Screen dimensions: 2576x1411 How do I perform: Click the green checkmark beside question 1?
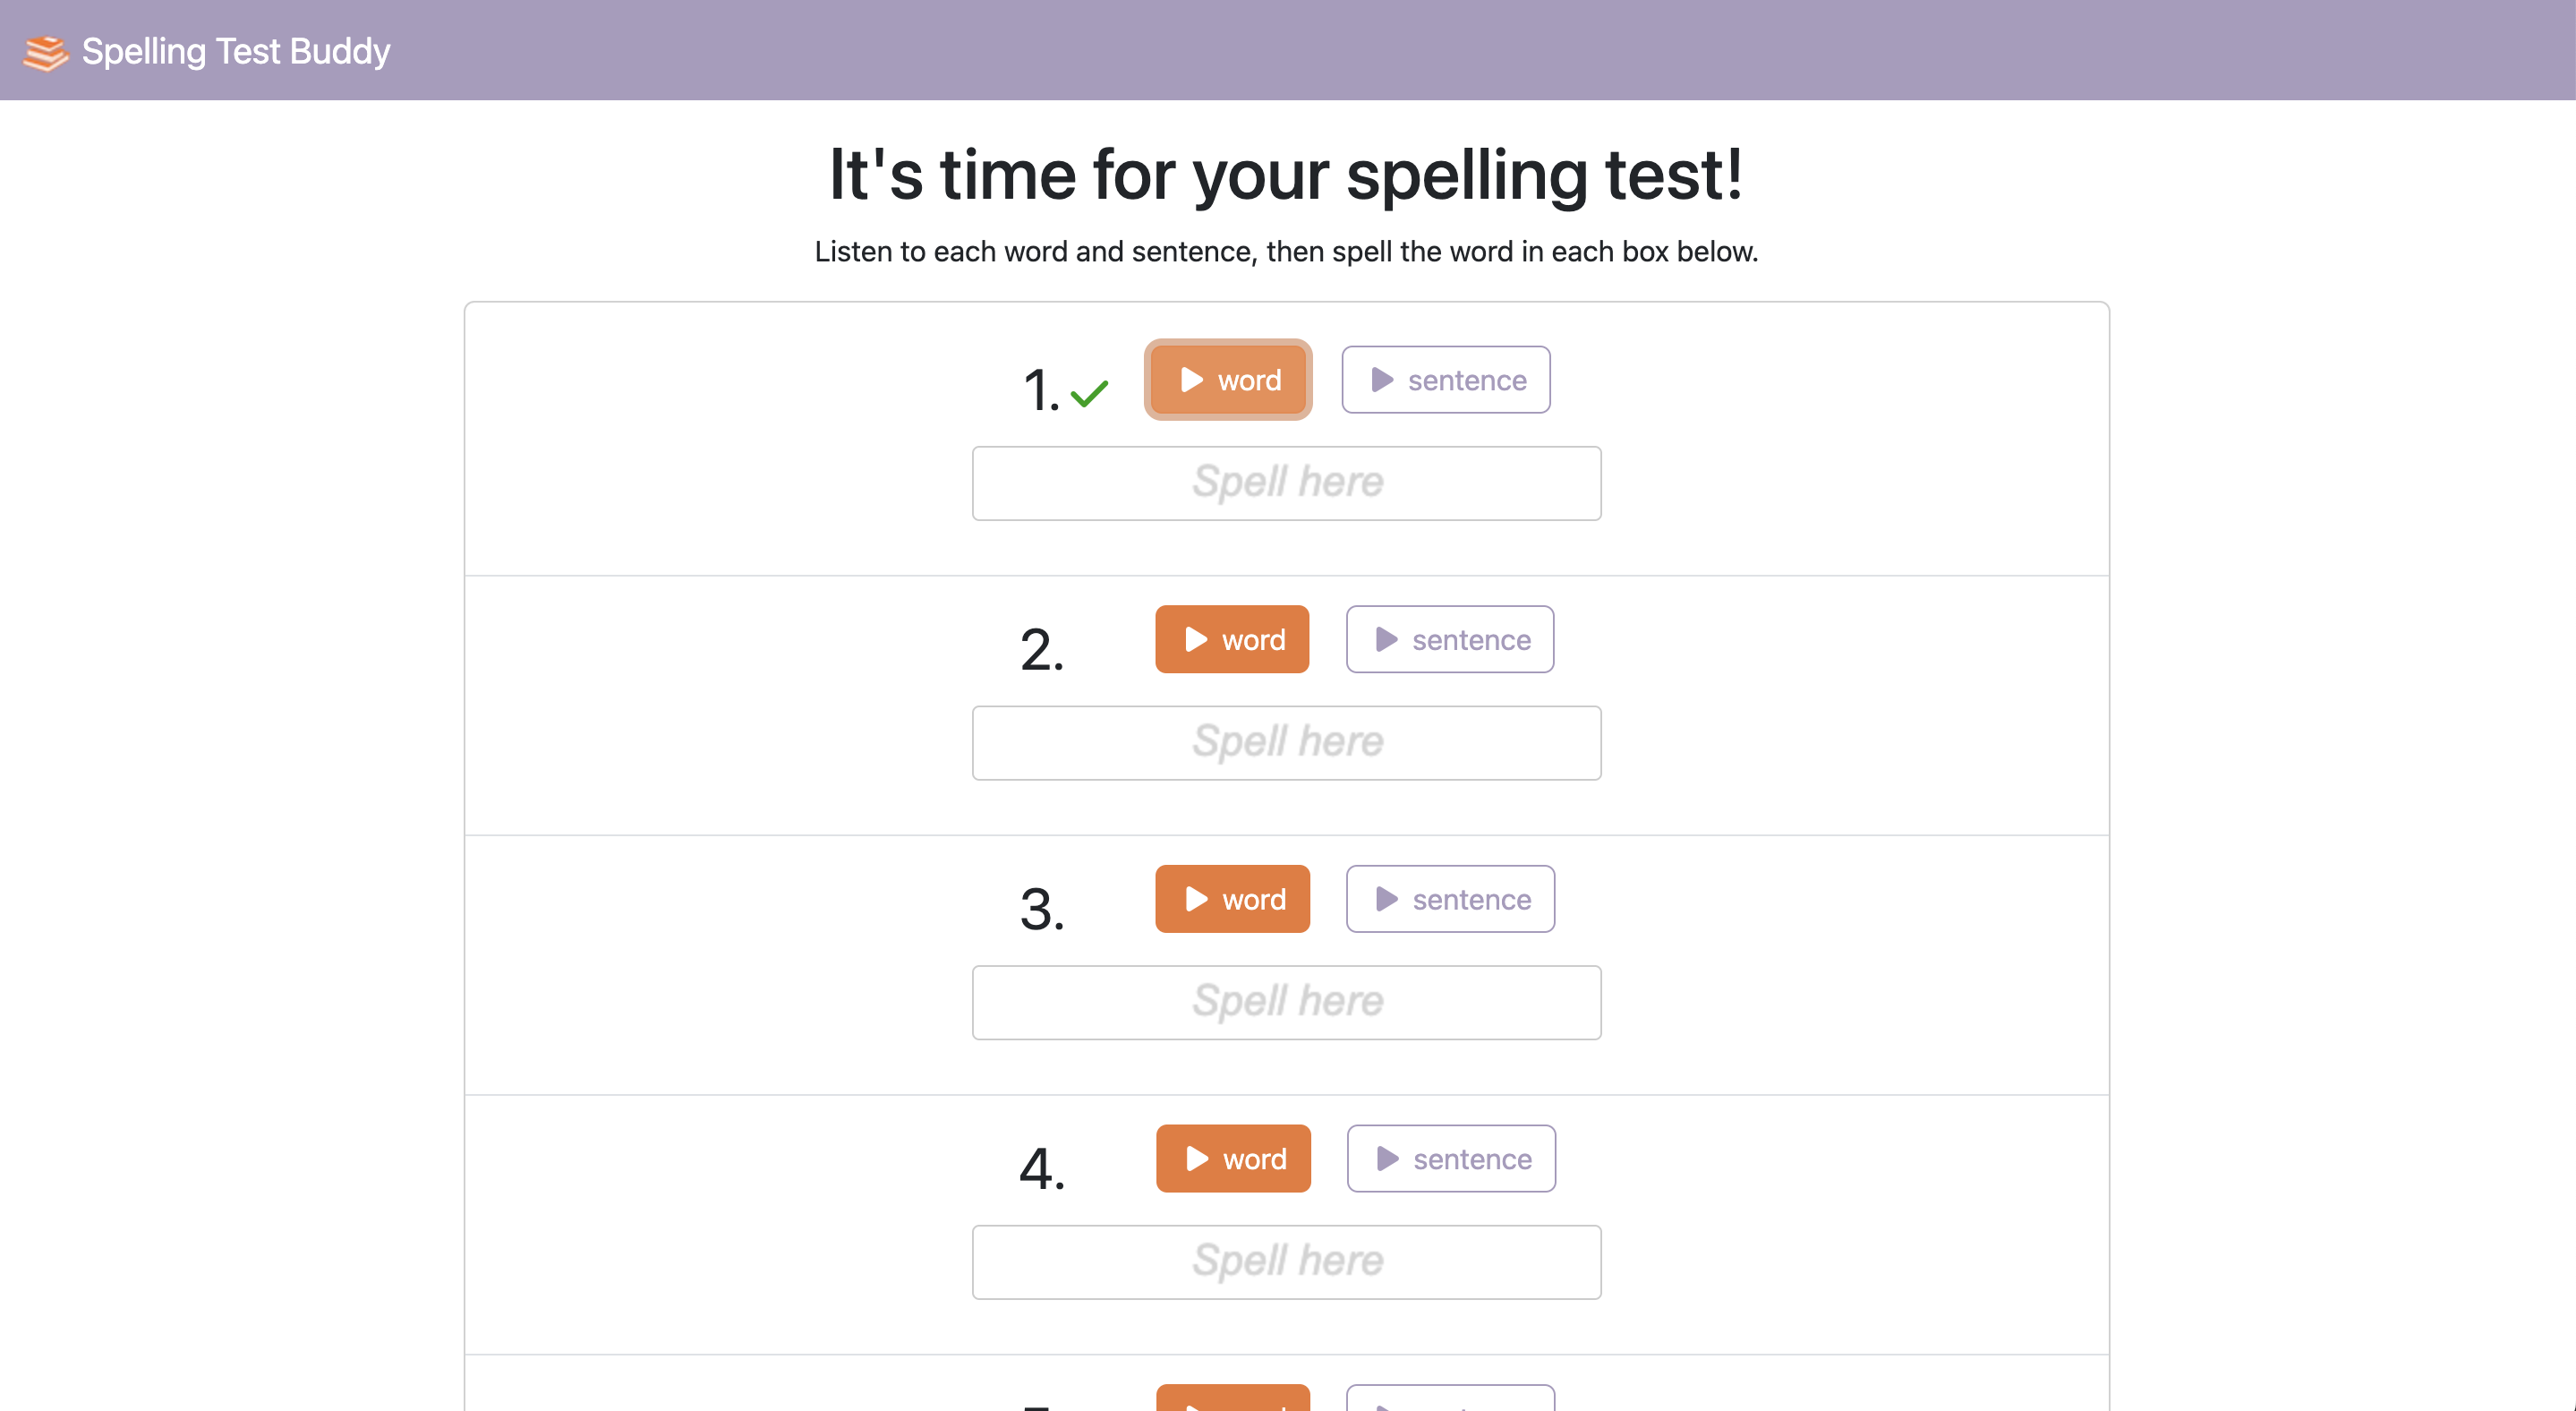[x=1091, y=394]
